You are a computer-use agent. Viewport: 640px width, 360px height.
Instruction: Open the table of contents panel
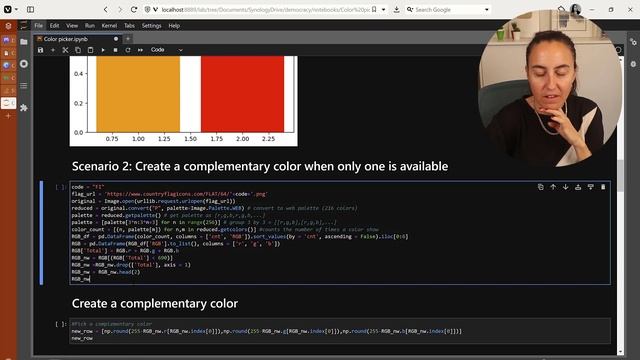tap(24, 86)
